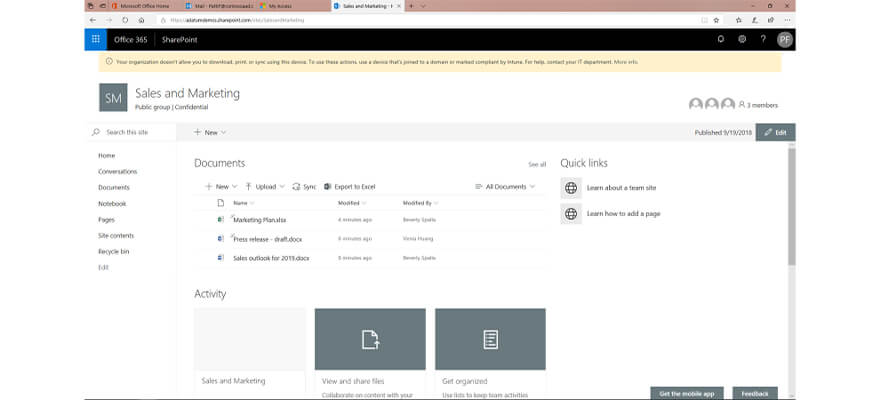Open Pages in the left navigation
880x400 pixels.
[x=107, y=220]
